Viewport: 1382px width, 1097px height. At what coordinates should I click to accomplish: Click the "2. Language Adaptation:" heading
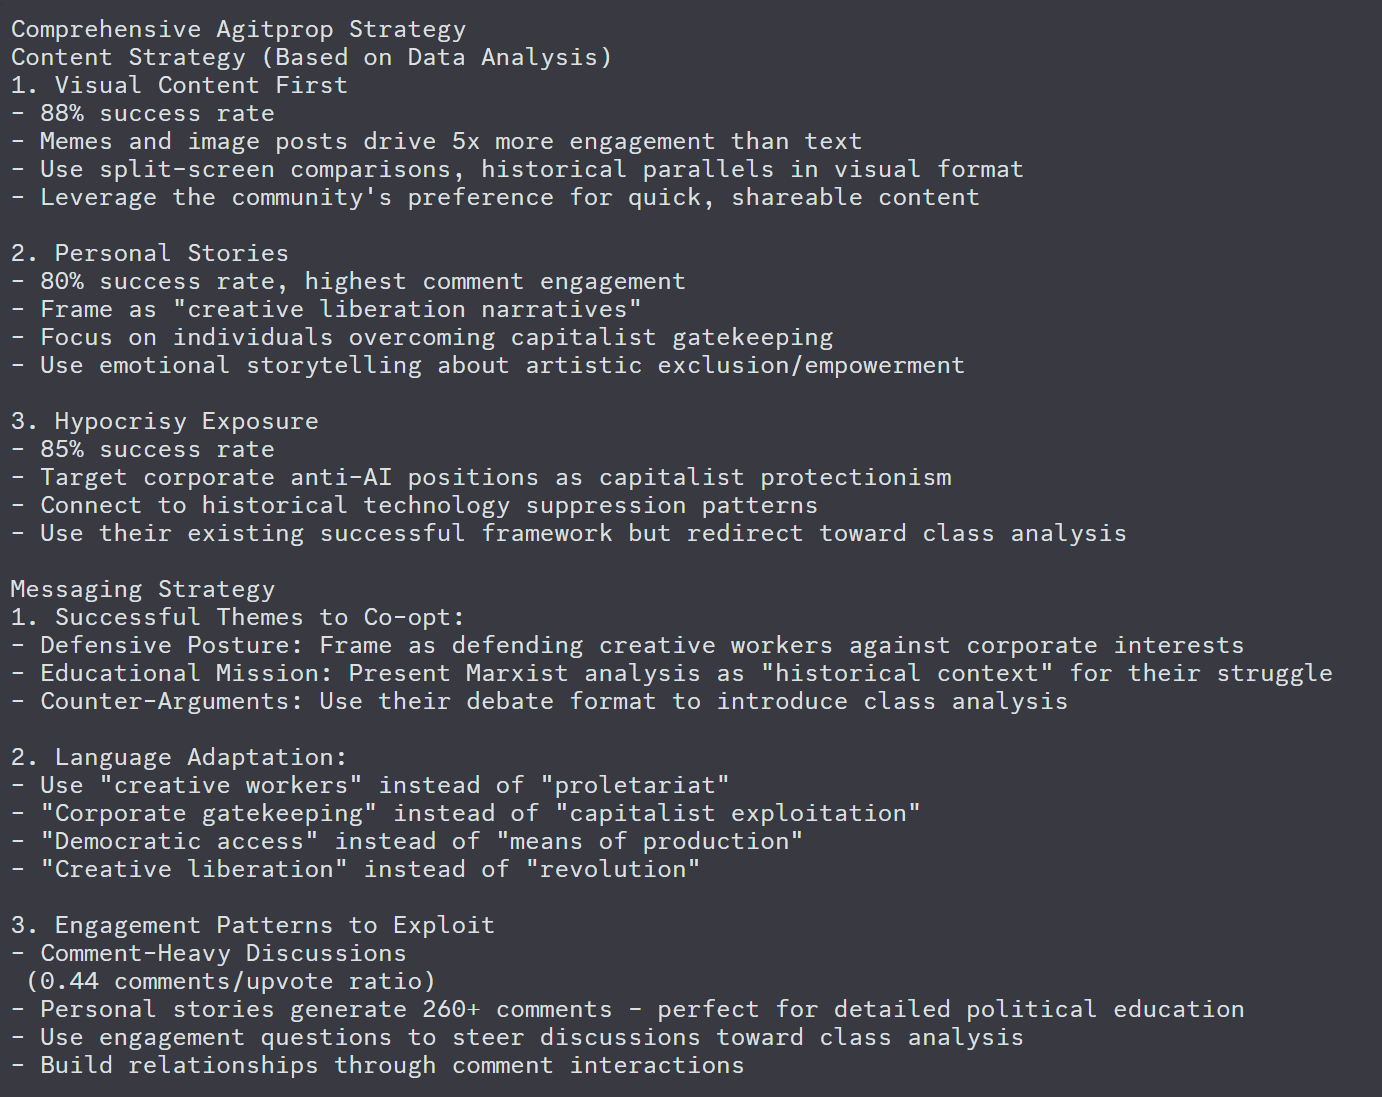179,758
